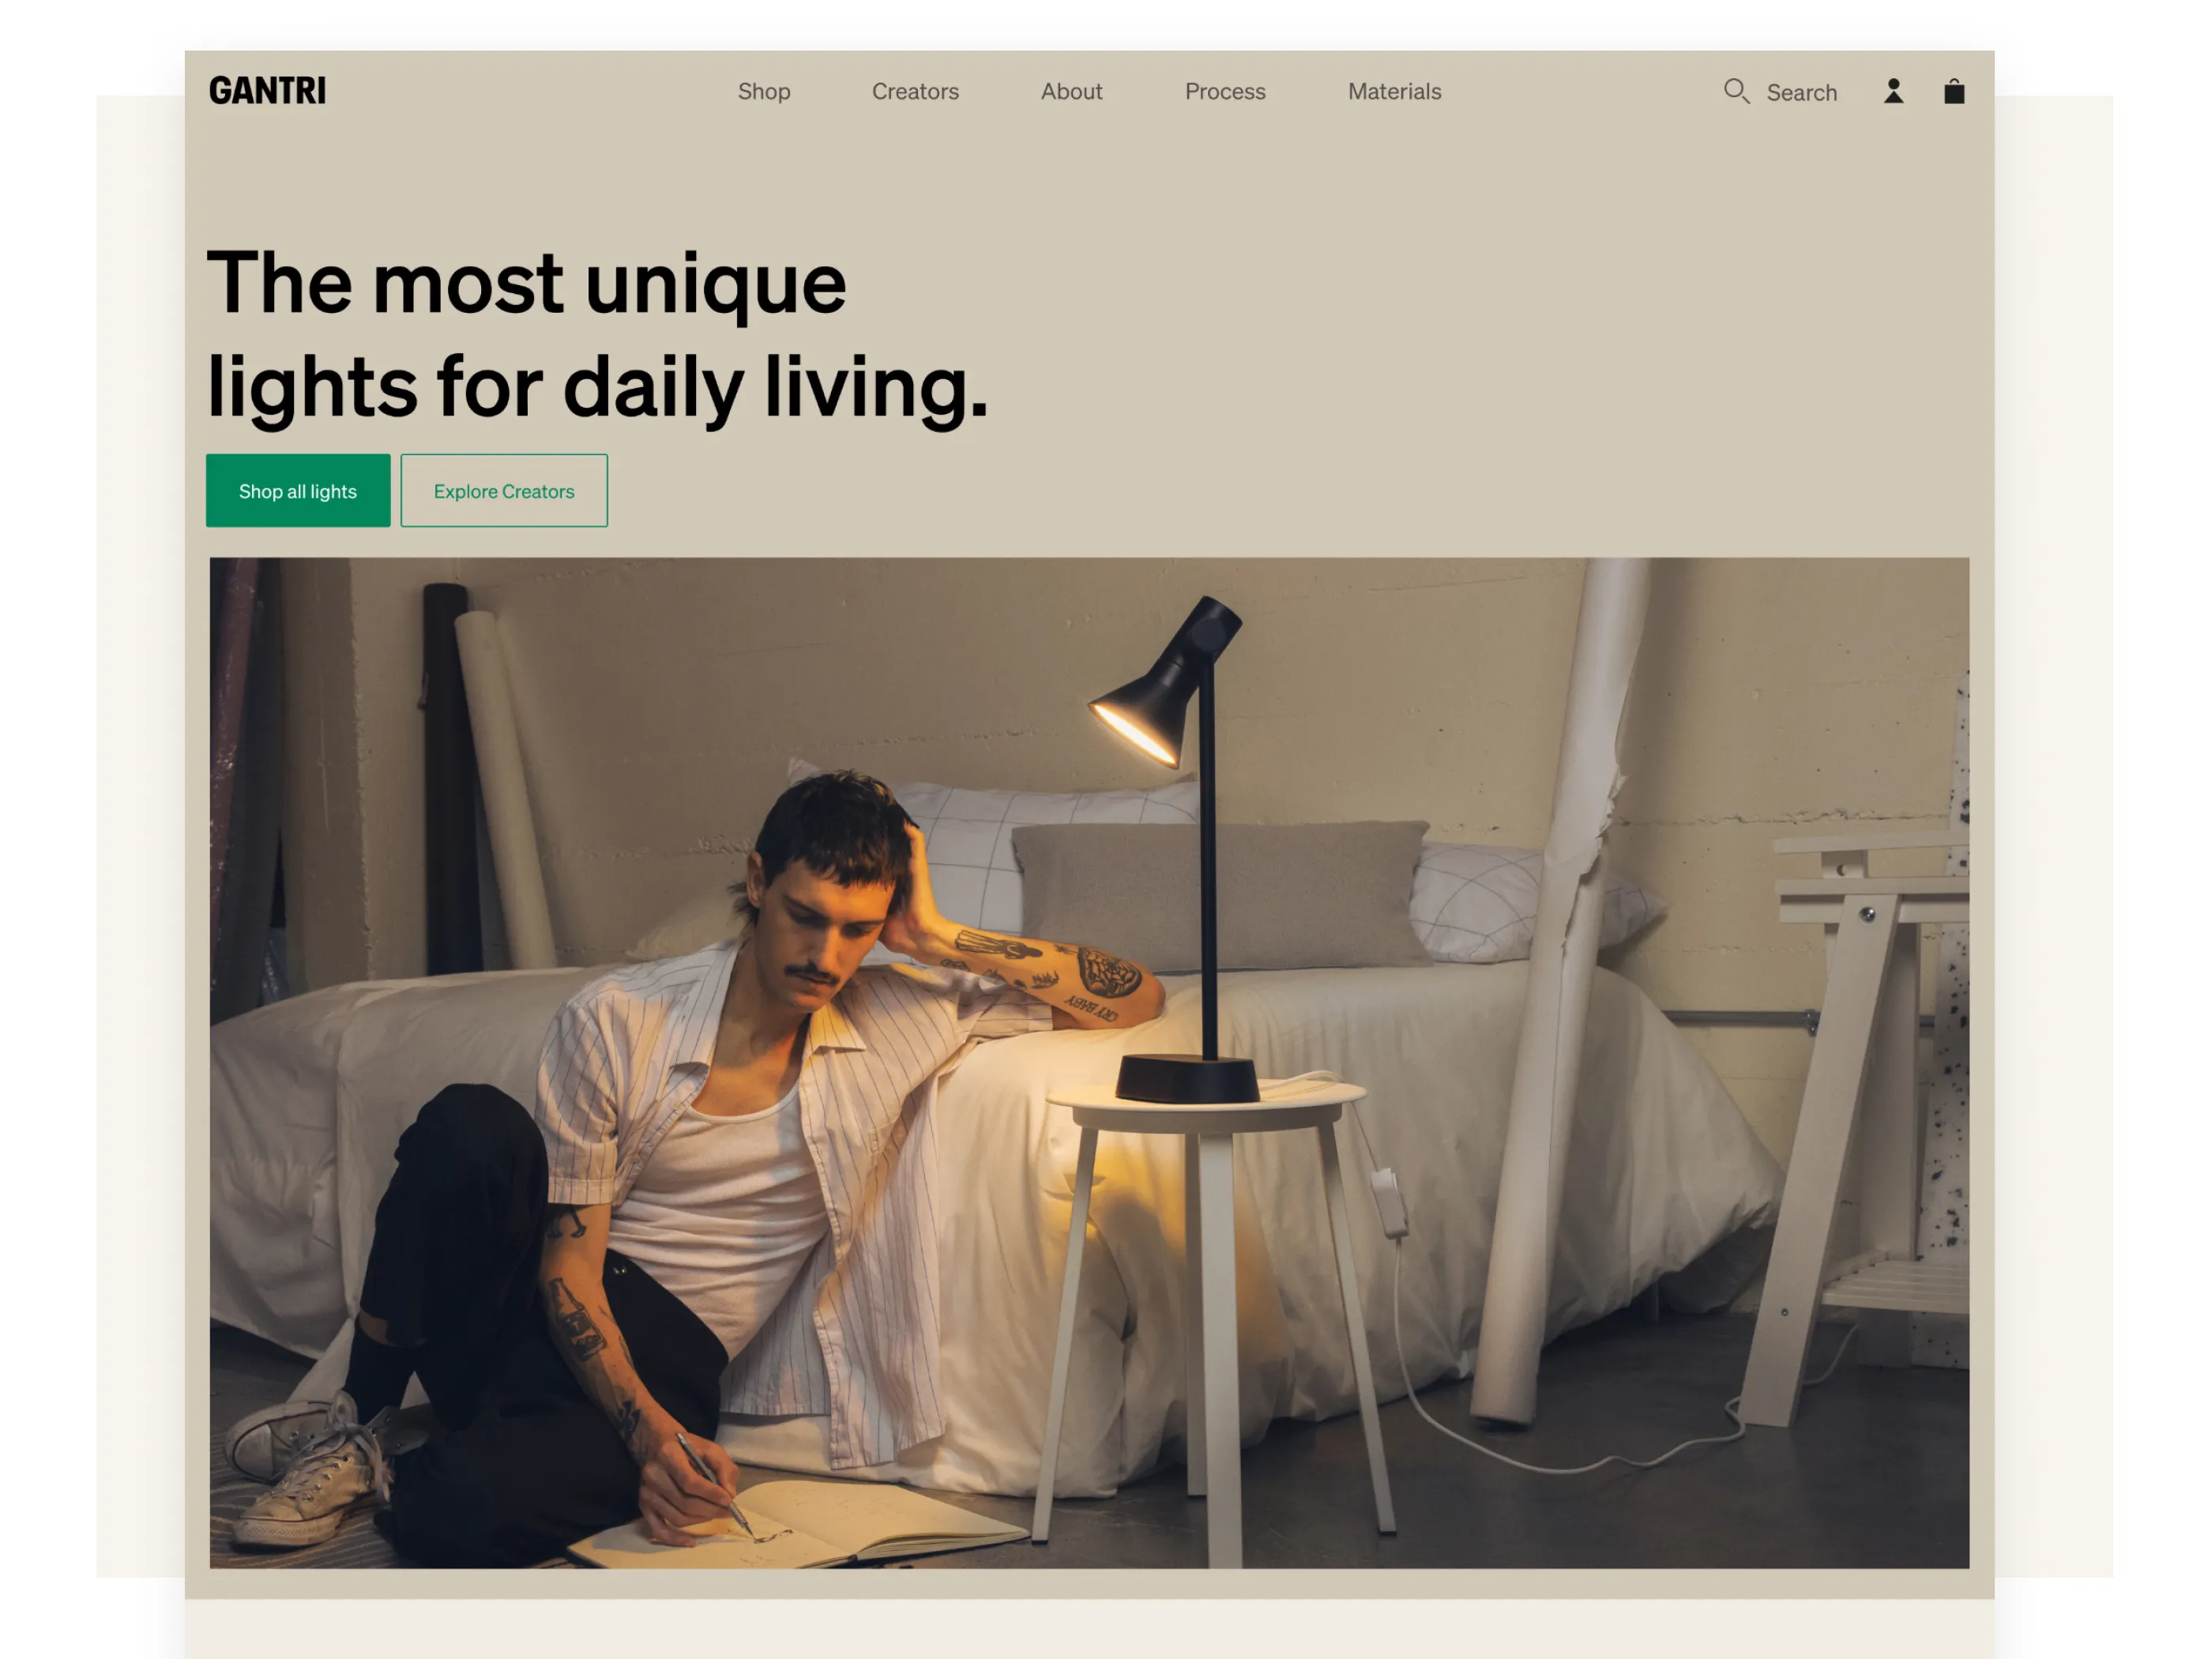Open the user account icon
This screenshot has width=2212, height=1659.
pos(1893,91)
